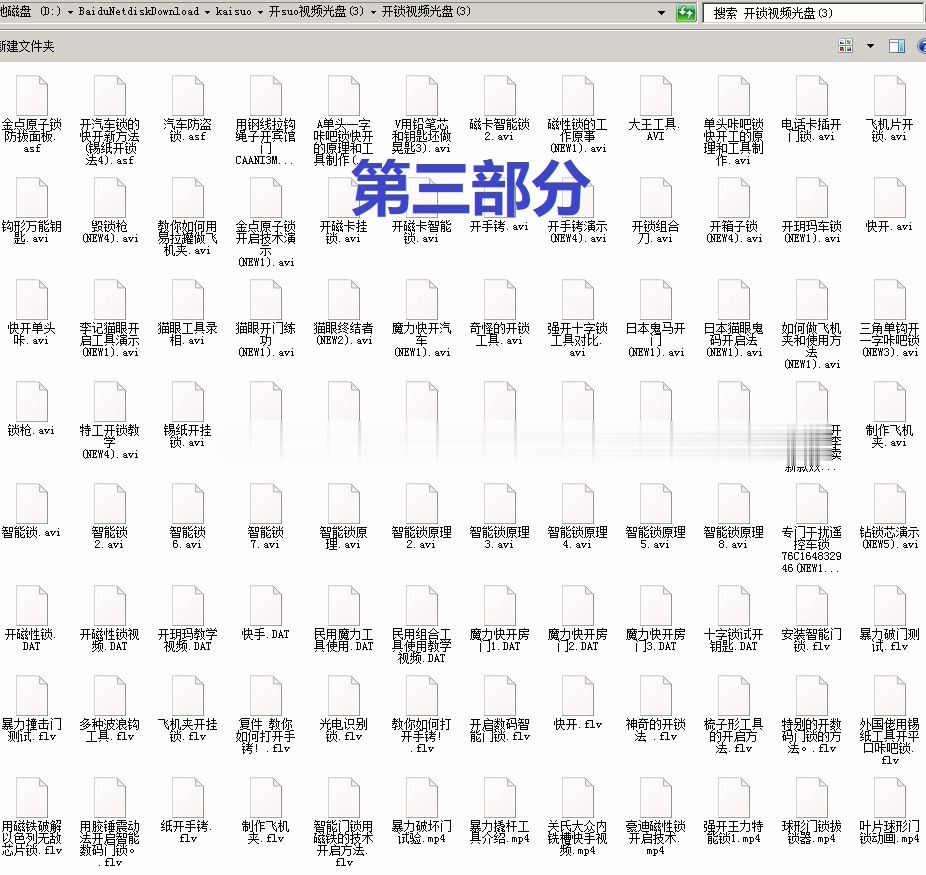Select the file 钩形万能钥匙.avi
The width and height of the screenshot is (926, 875).
pos(32,210)
